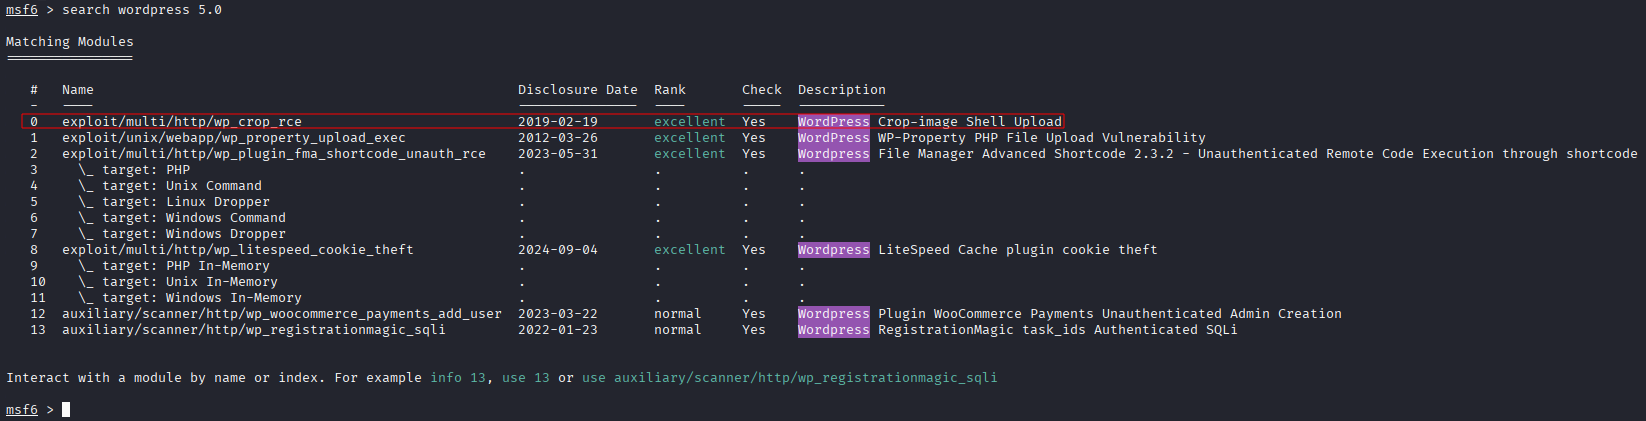The height and width of the screenshot is (421, 1646).
Task: Click the 'target: Windows In-Memory' row
Action: pyautogui.click(x=190, y=298)
